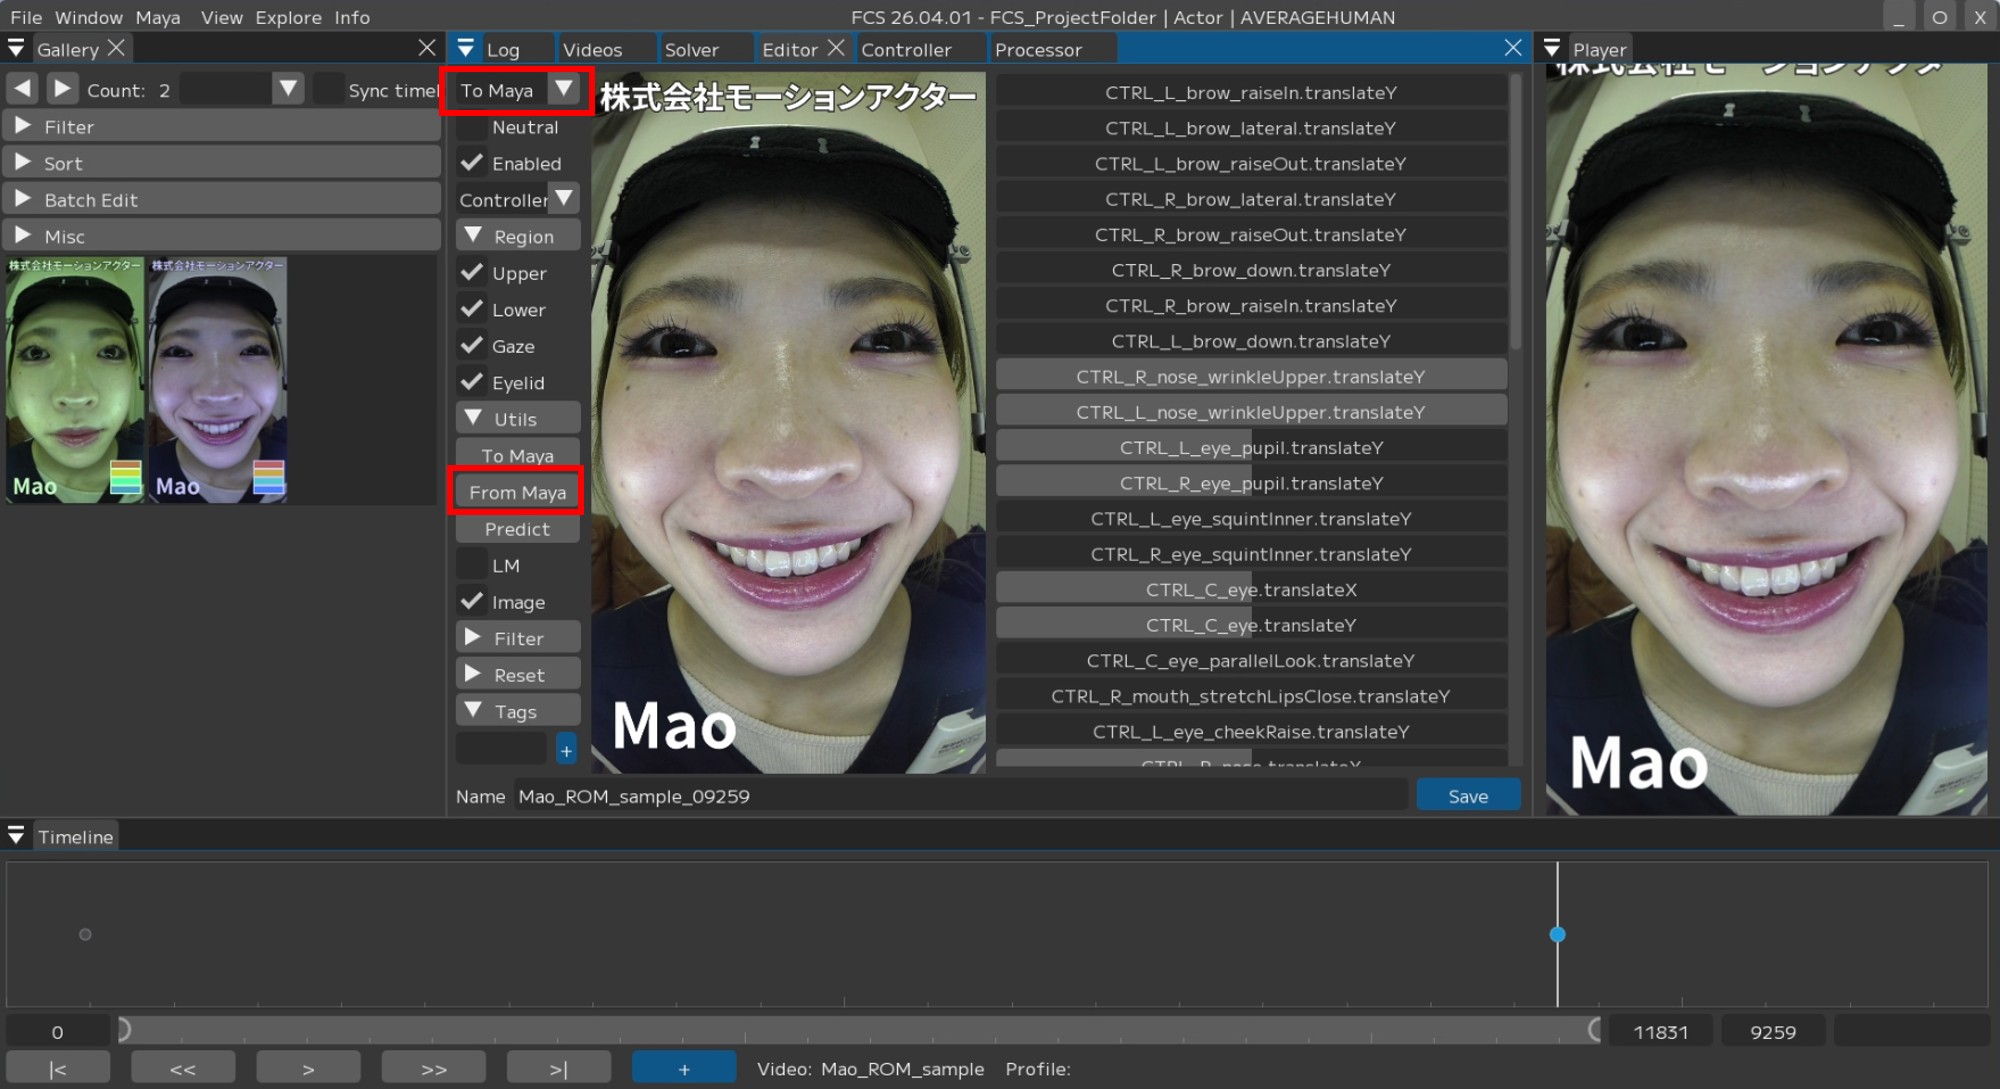Close the Editor tab using its X
2000x1089 pixels.
point(837,48)
